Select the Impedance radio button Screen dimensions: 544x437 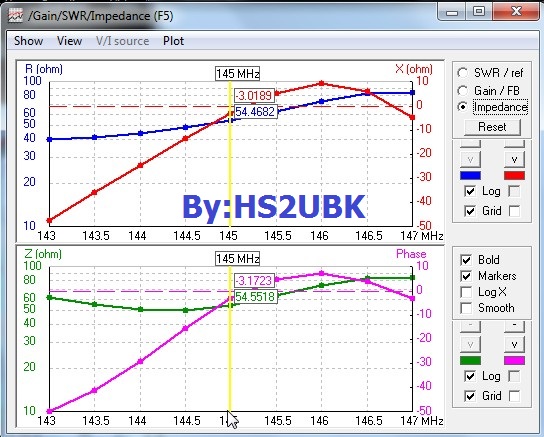[x=462, y=107]
